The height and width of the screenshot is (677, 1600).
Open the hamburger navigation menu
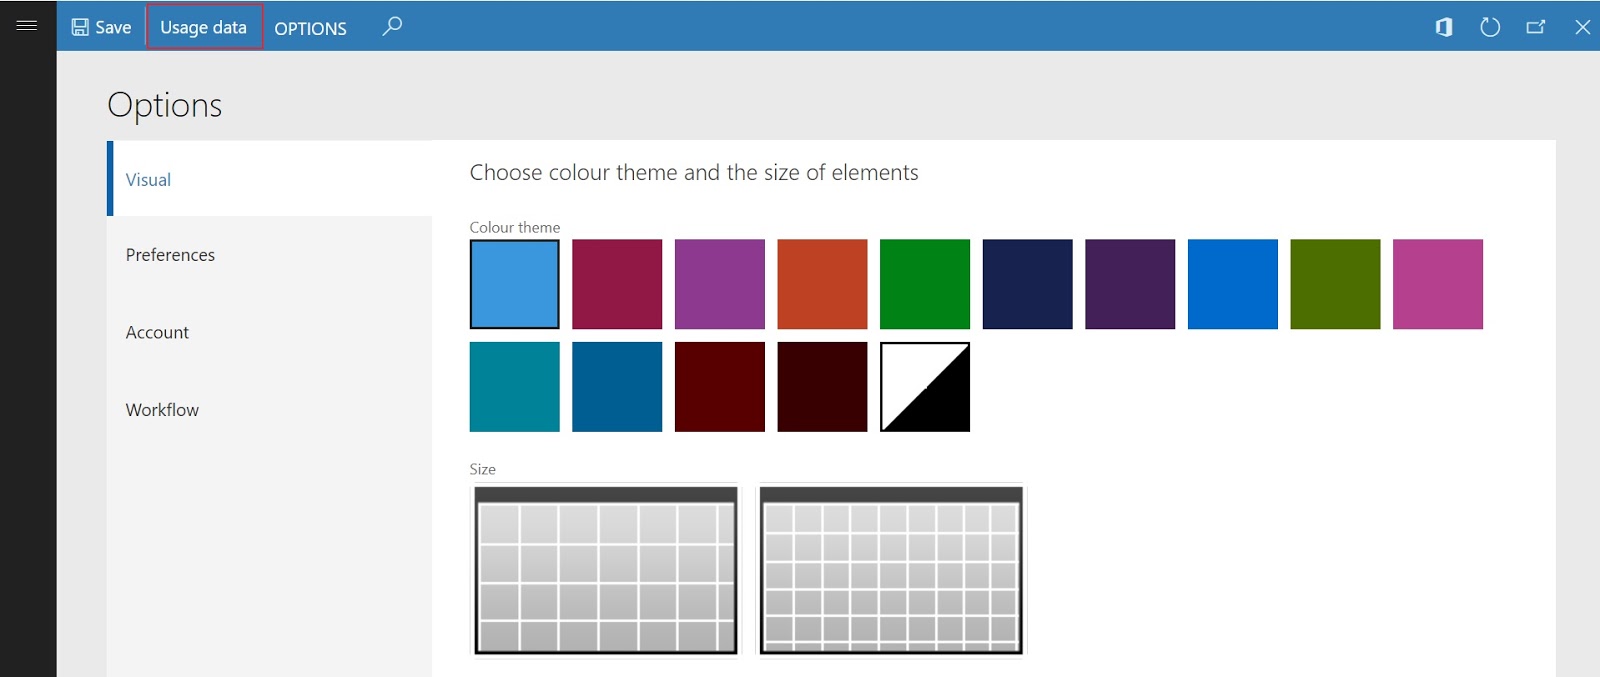point(27,25)
